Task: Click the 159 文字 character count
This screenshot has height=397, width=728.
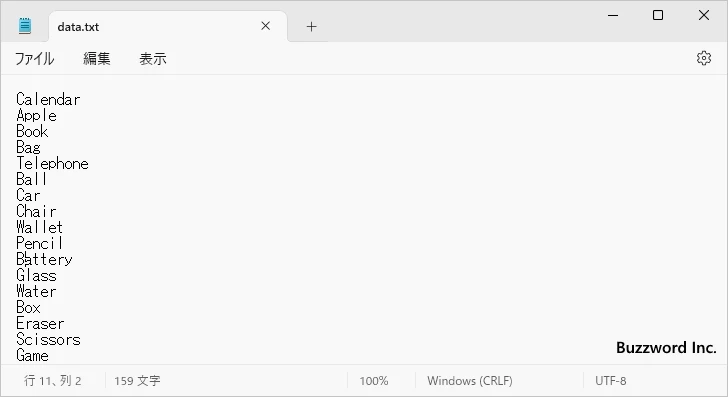Action: point(137,381)
